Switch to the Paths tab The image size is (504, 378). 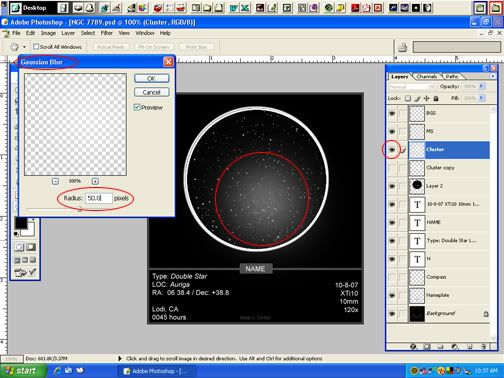(x=452, y=76)
